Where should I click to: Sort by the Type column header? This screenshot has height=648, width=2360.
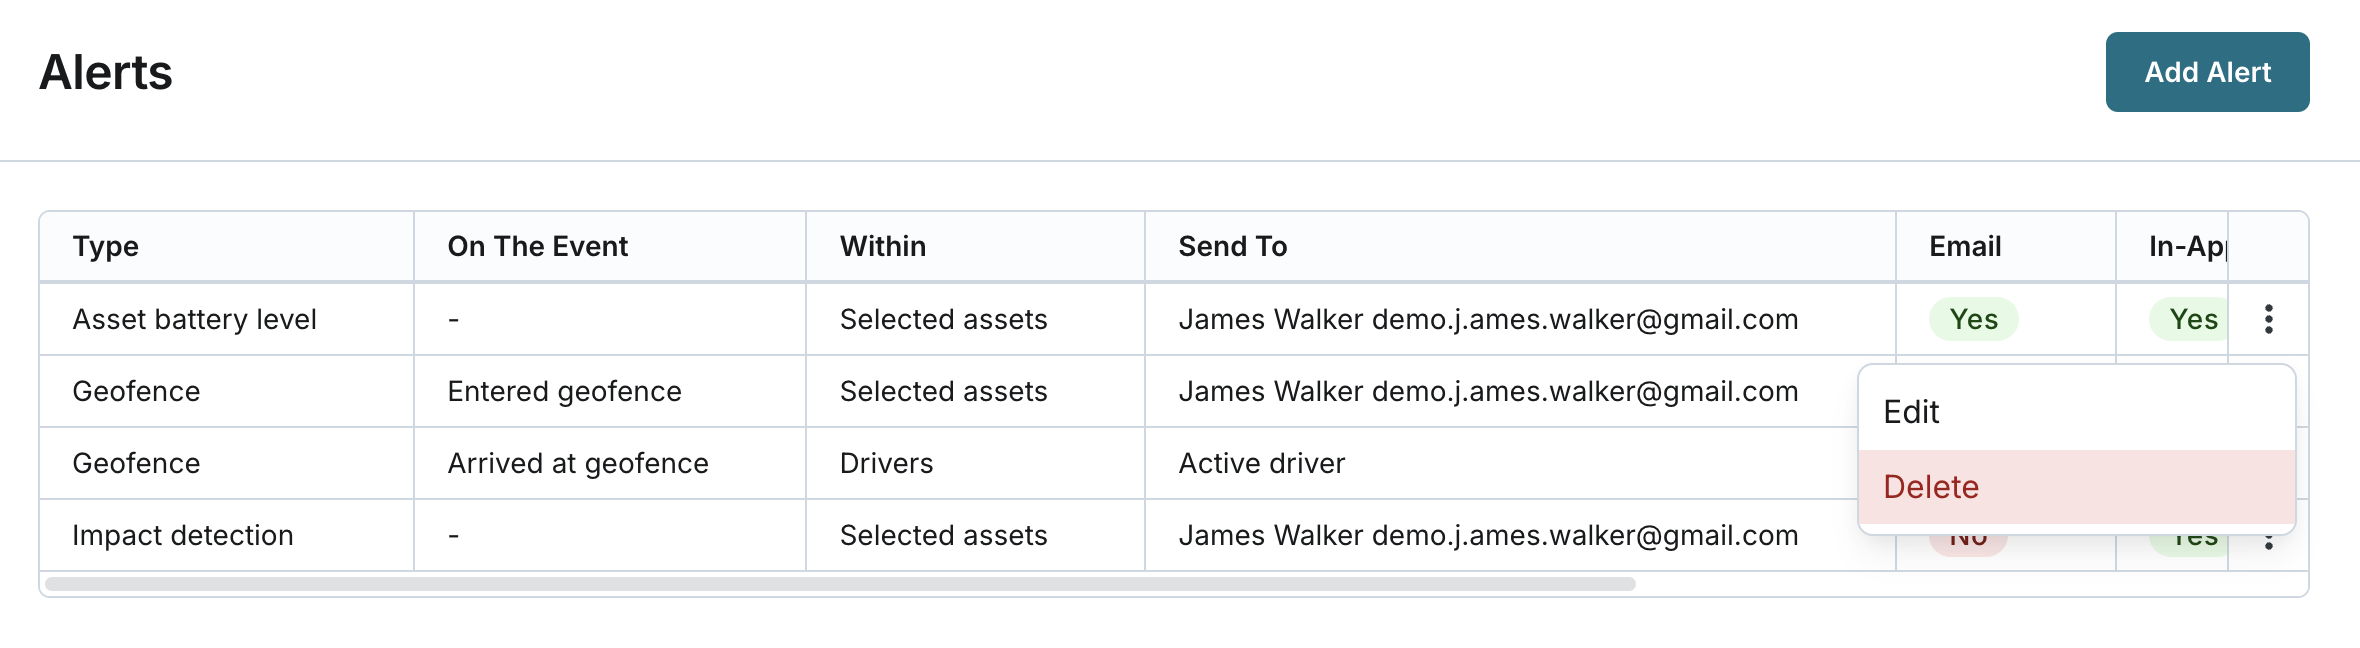[x=106, y=246]
